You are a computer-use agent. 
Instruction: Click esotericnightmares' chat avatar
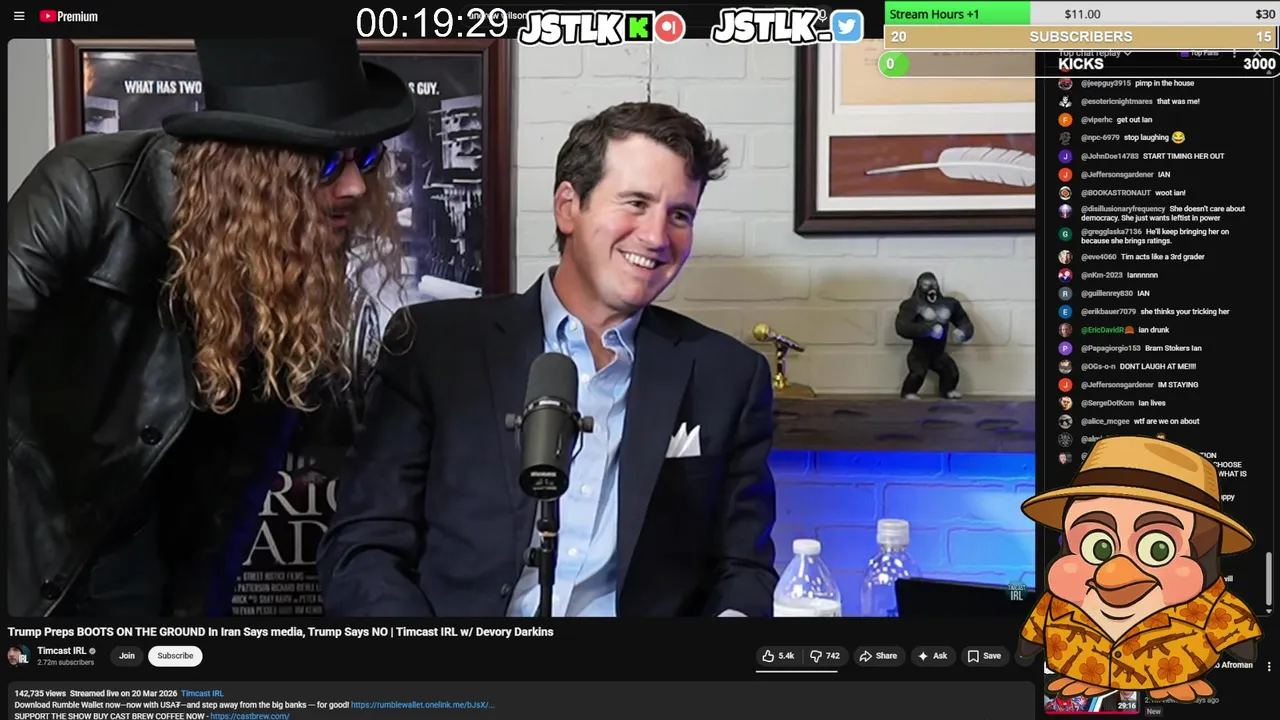[x=1065, y=101]
